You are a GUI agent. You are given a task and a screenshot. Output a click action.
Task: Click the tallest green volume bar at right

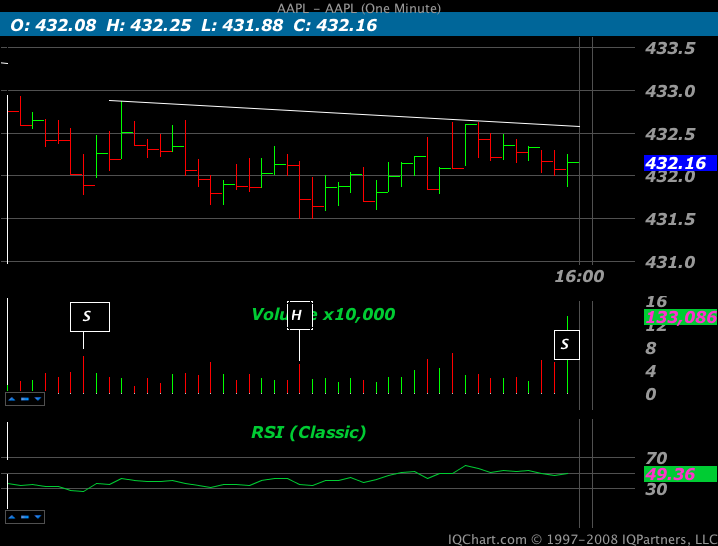point(568,377)
